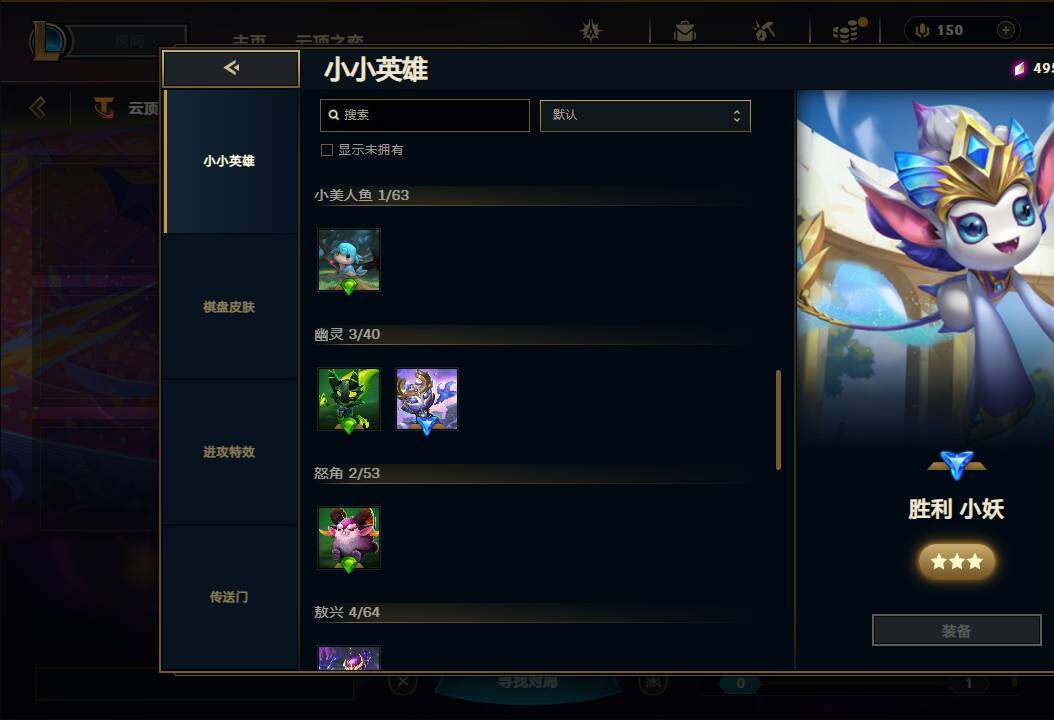This screenshot has height=720, width=1054.
Task: Select the 进攻特效 tab
Action: tap(229, 452)
